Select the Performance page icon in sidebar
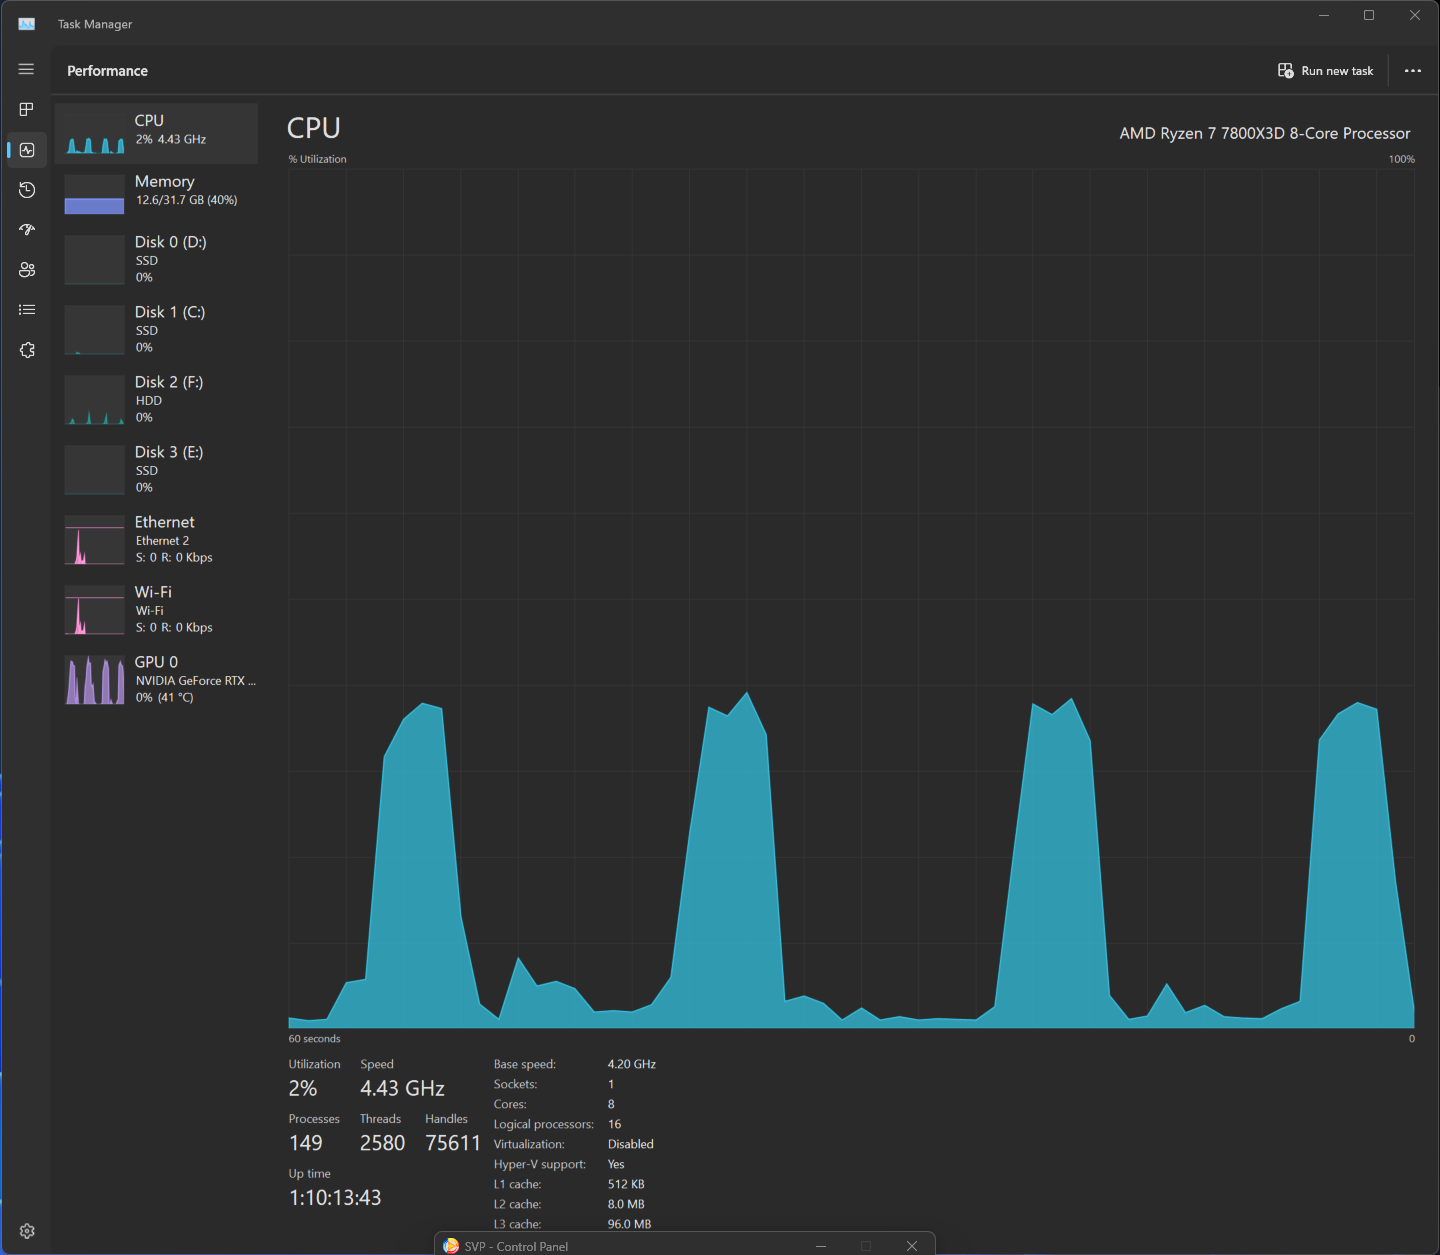The width and height of the screenshot is (1440, 1255). click(27, 150)
